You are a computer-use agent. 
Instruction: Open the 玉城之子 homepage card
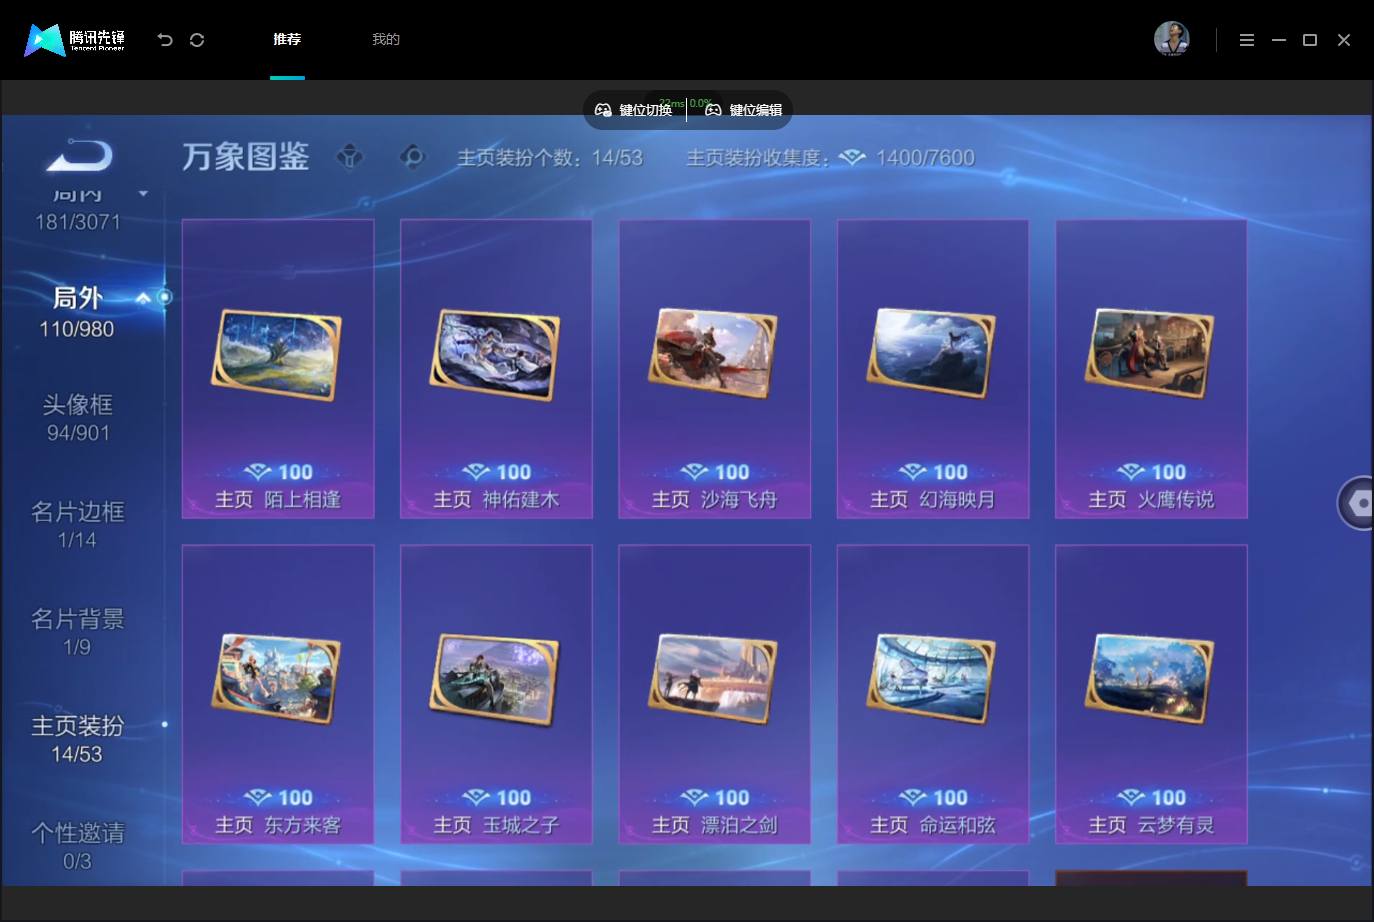pyautogui.click(x=496, y=694)
